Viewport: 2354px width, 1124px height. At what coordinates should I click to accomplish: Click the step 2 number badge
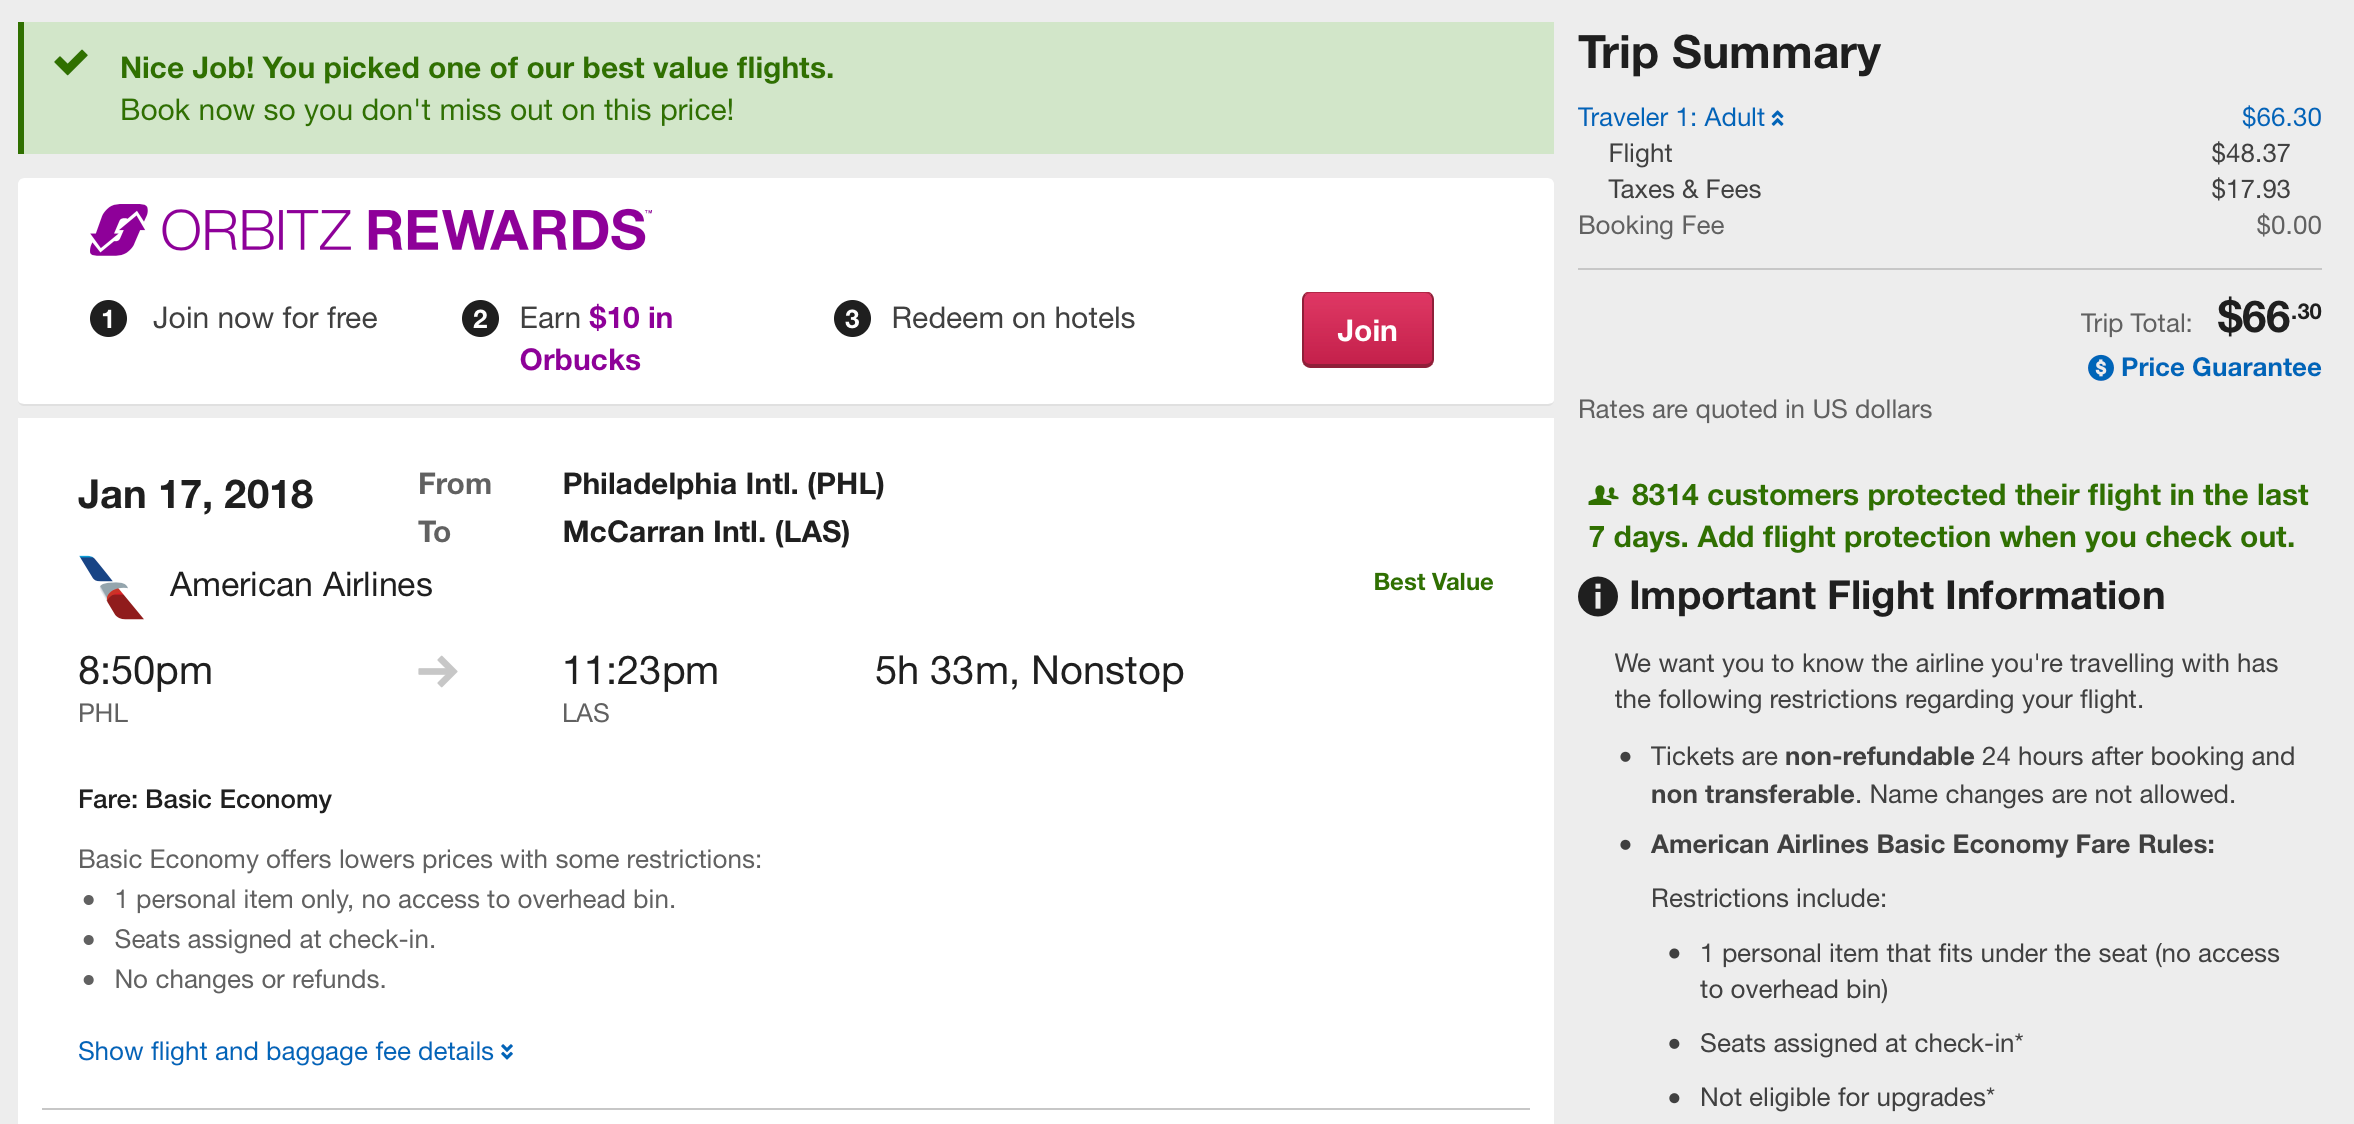pos(480,319)
